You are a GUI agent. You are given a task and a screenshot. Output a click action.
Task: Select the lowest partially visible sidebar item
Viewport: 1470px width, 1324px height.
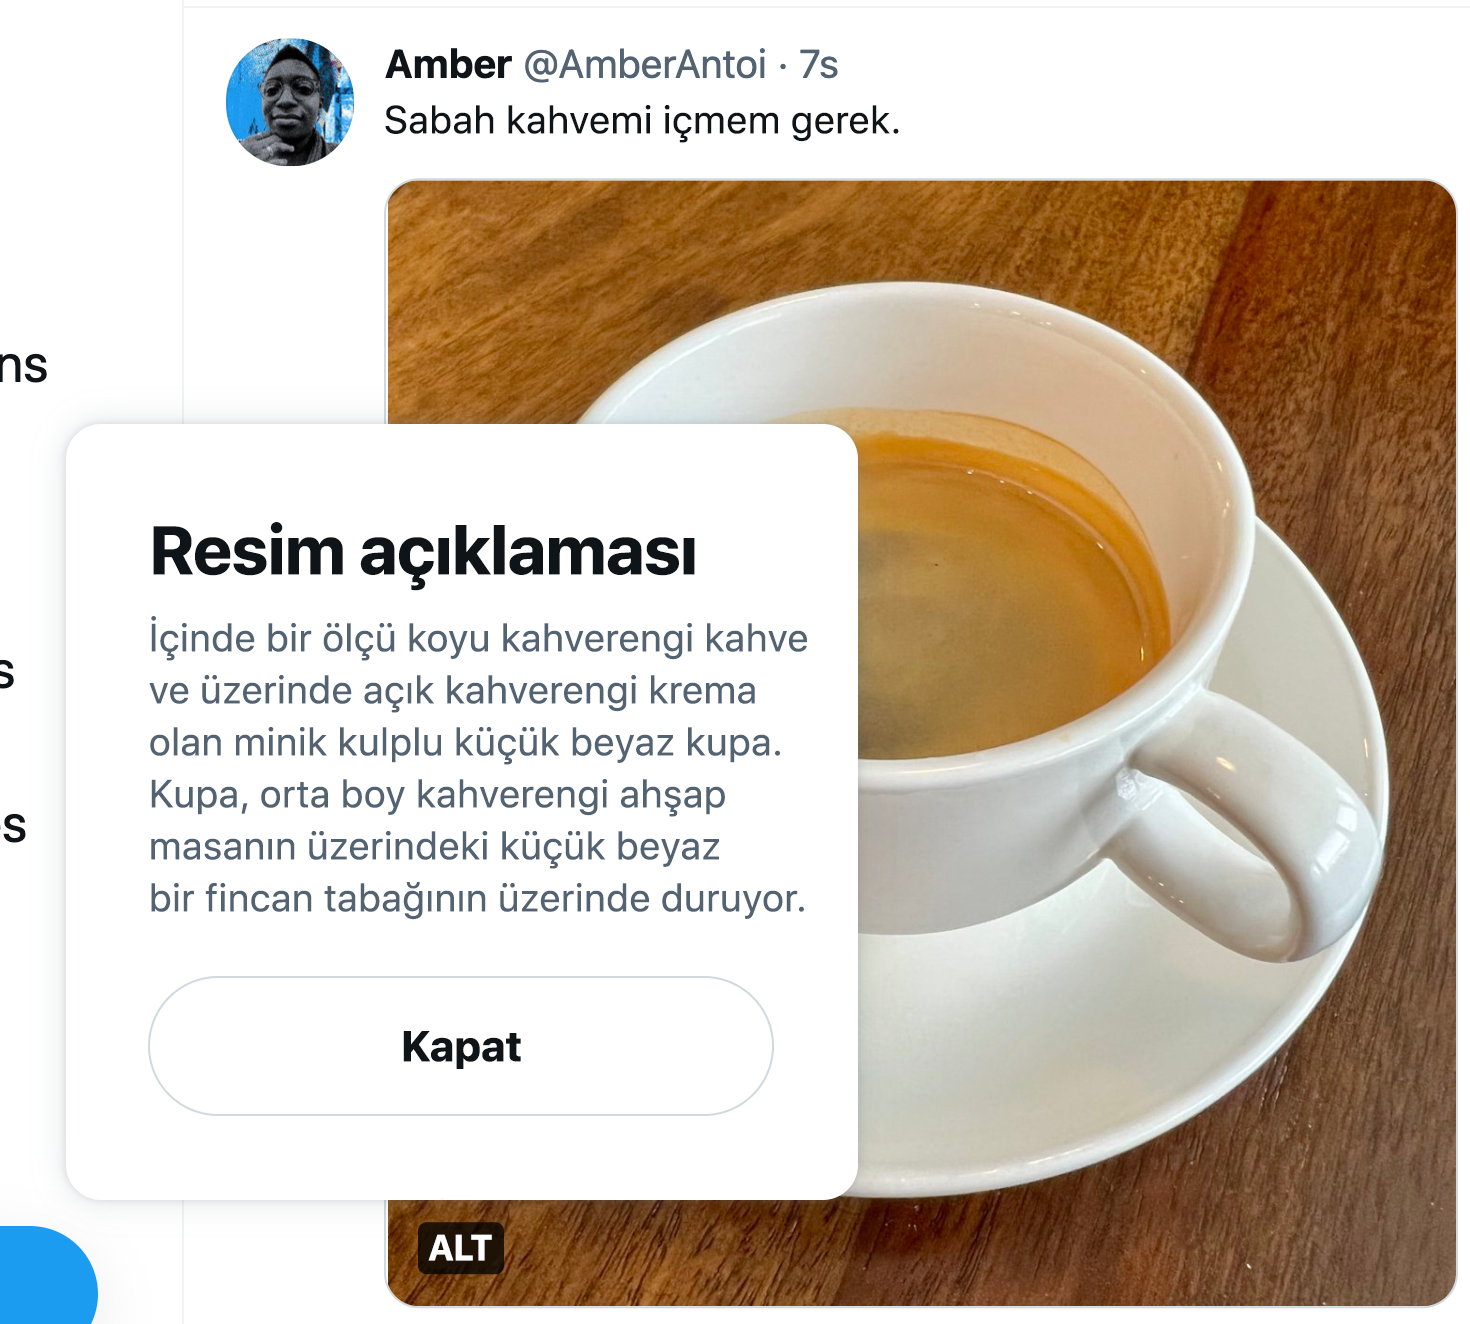pyautogui.click(x=13, y=826)
